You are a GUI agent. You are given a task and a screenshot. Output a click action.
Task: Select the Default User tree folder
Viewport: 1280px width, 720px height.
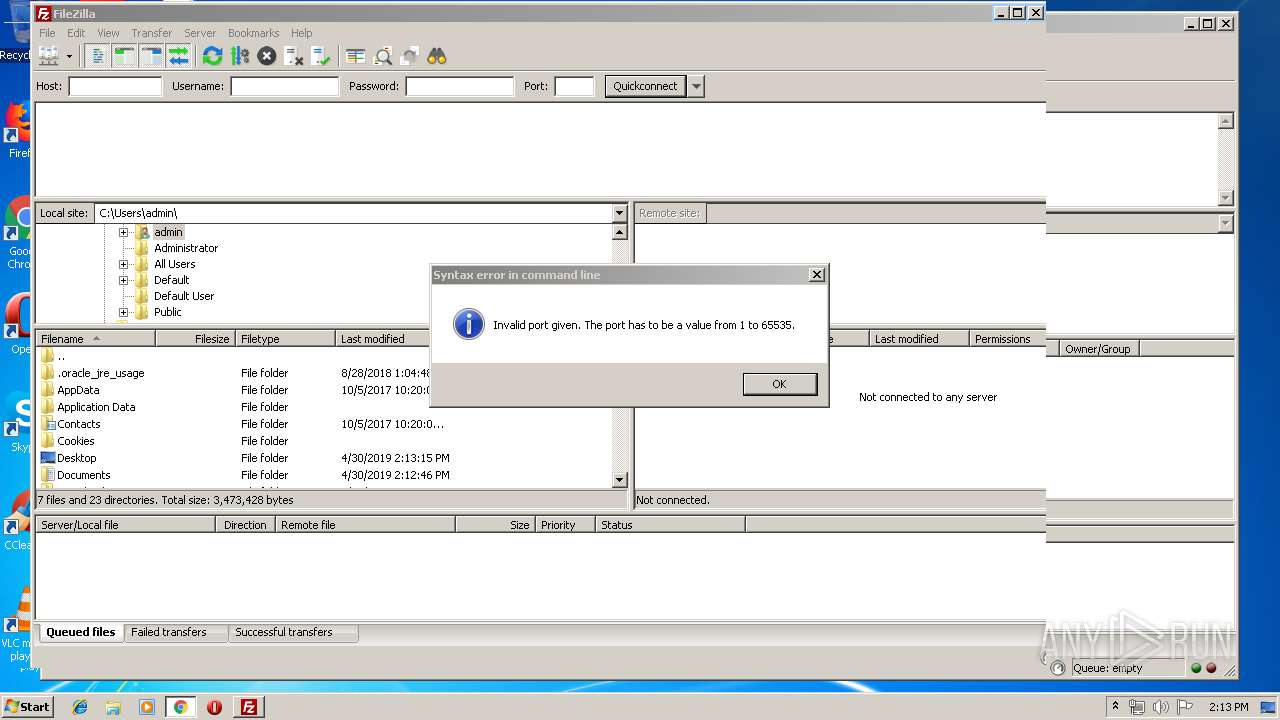point(184,296)
